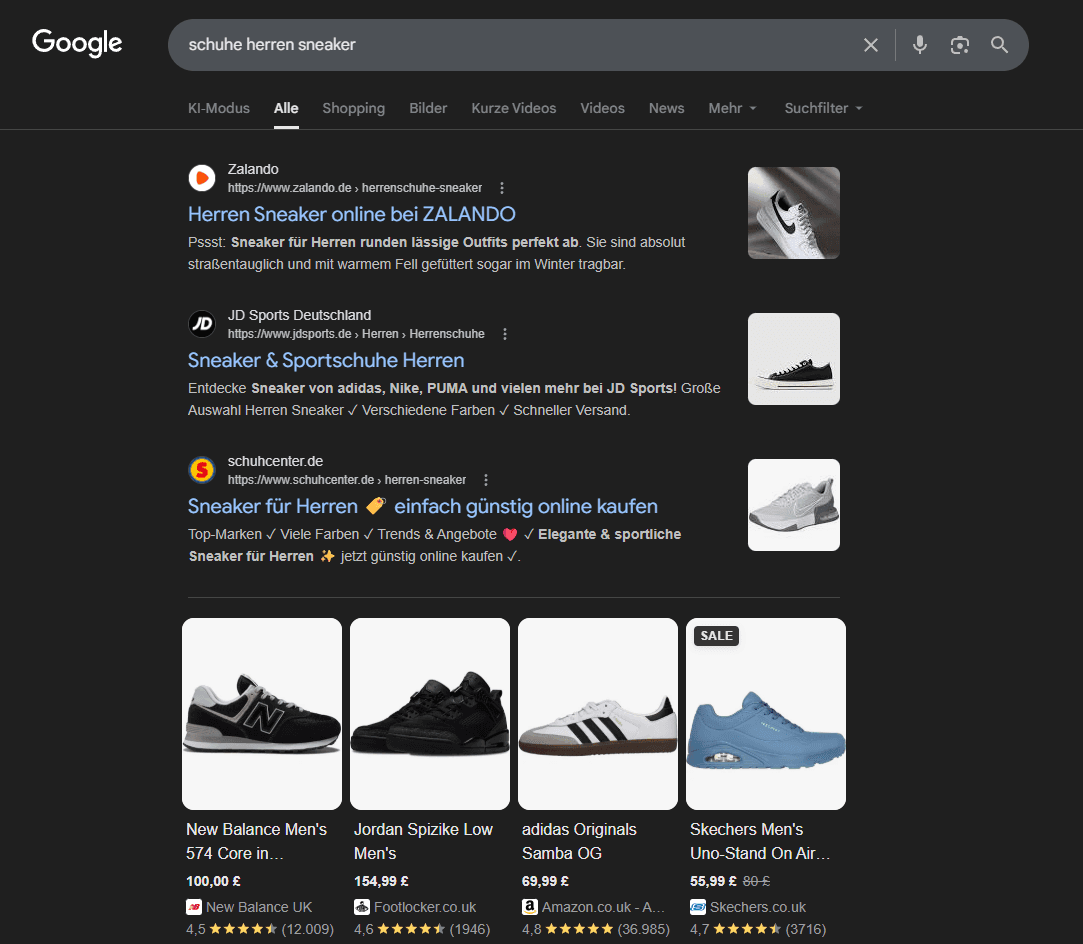This screenshot has width=1083, height=944.
Task: Open 'Sneaker für Herren einfach günstig' link
Action: (x=423, y=506)
